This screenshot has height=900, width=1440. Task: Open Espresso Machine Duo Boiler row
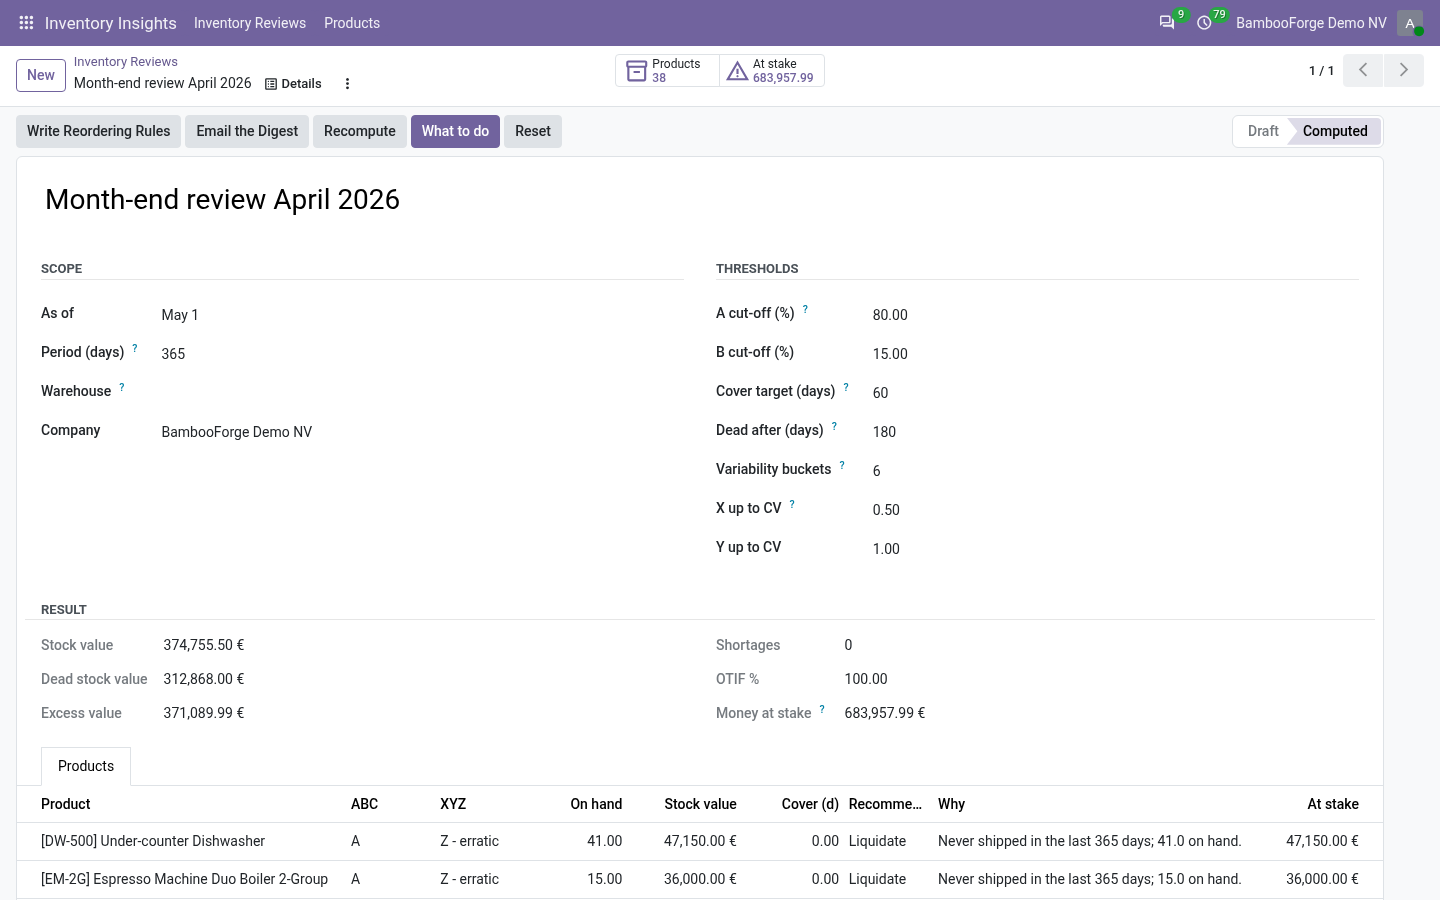pyautogui.click(x=700, y=879)
